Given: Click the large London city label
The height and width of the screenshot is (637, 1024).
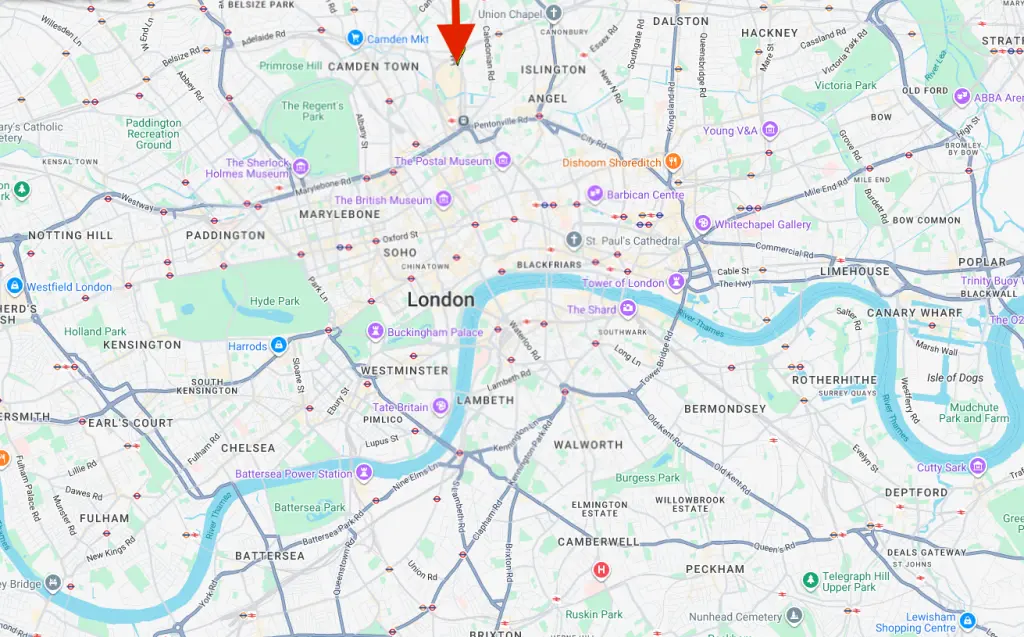Looking at the screenshot, I should pos(441,300).
